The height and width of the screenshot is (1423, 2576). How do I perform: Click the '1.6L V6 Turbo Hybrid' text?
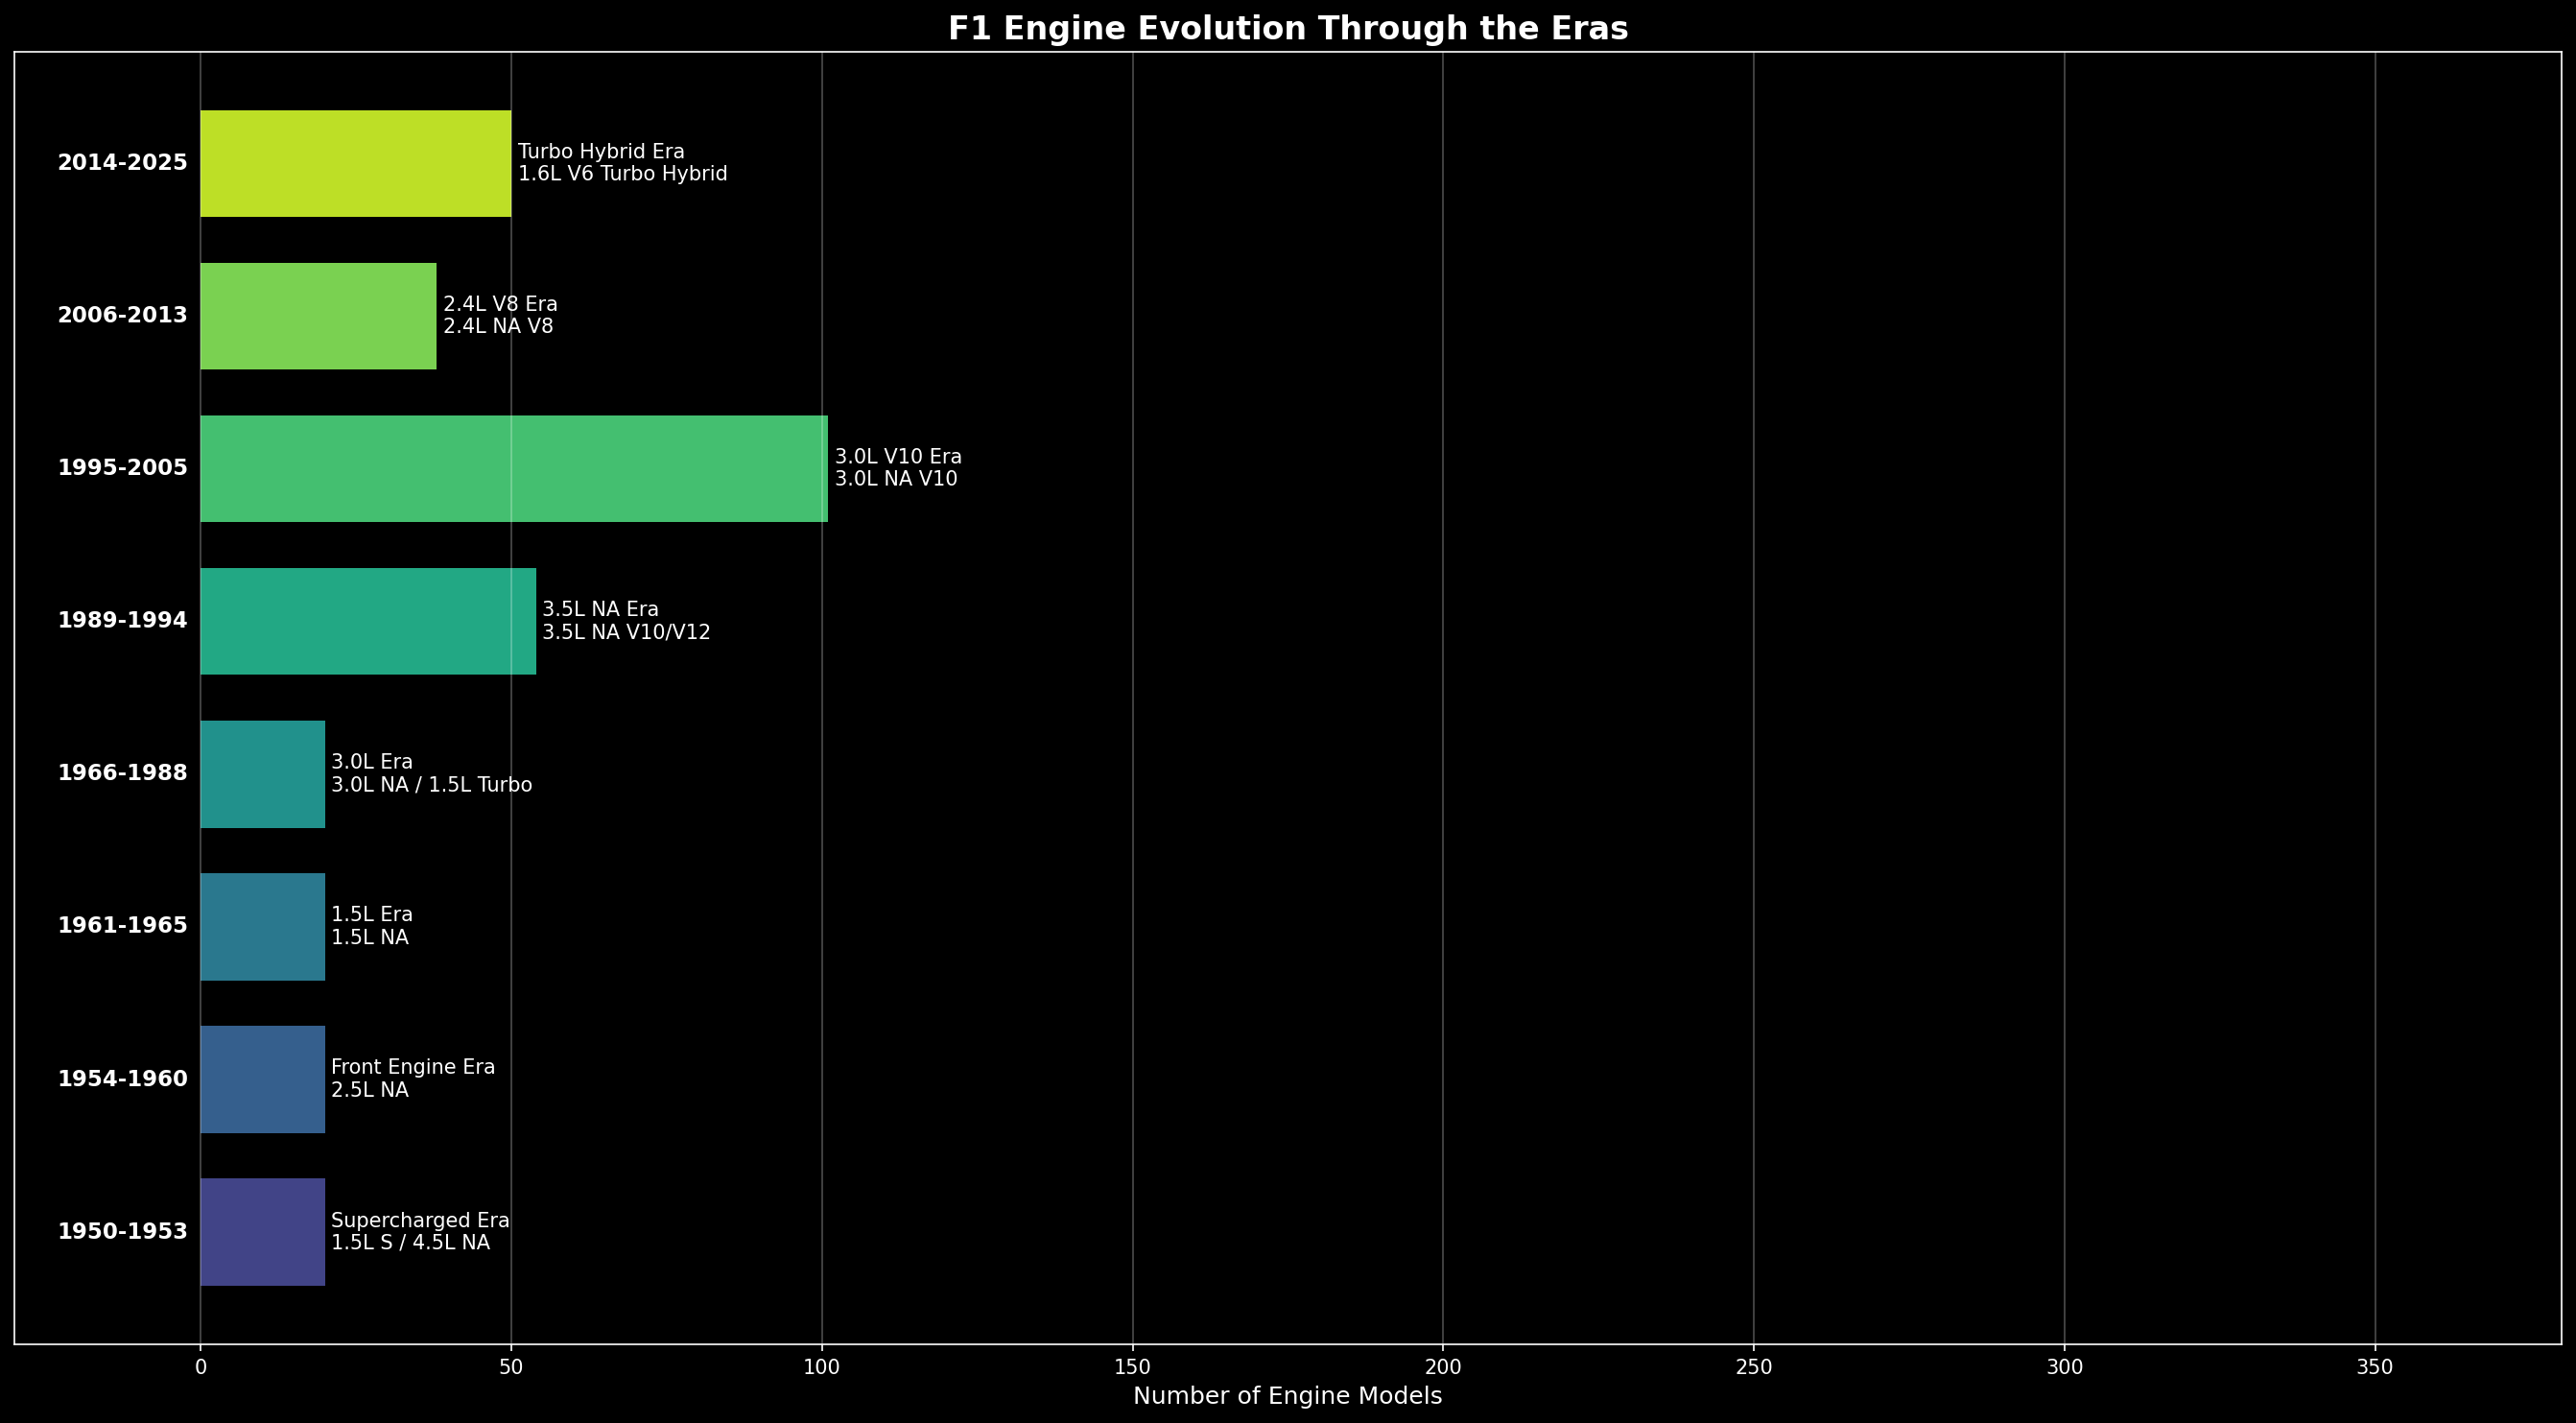click(x=622, y=174)
